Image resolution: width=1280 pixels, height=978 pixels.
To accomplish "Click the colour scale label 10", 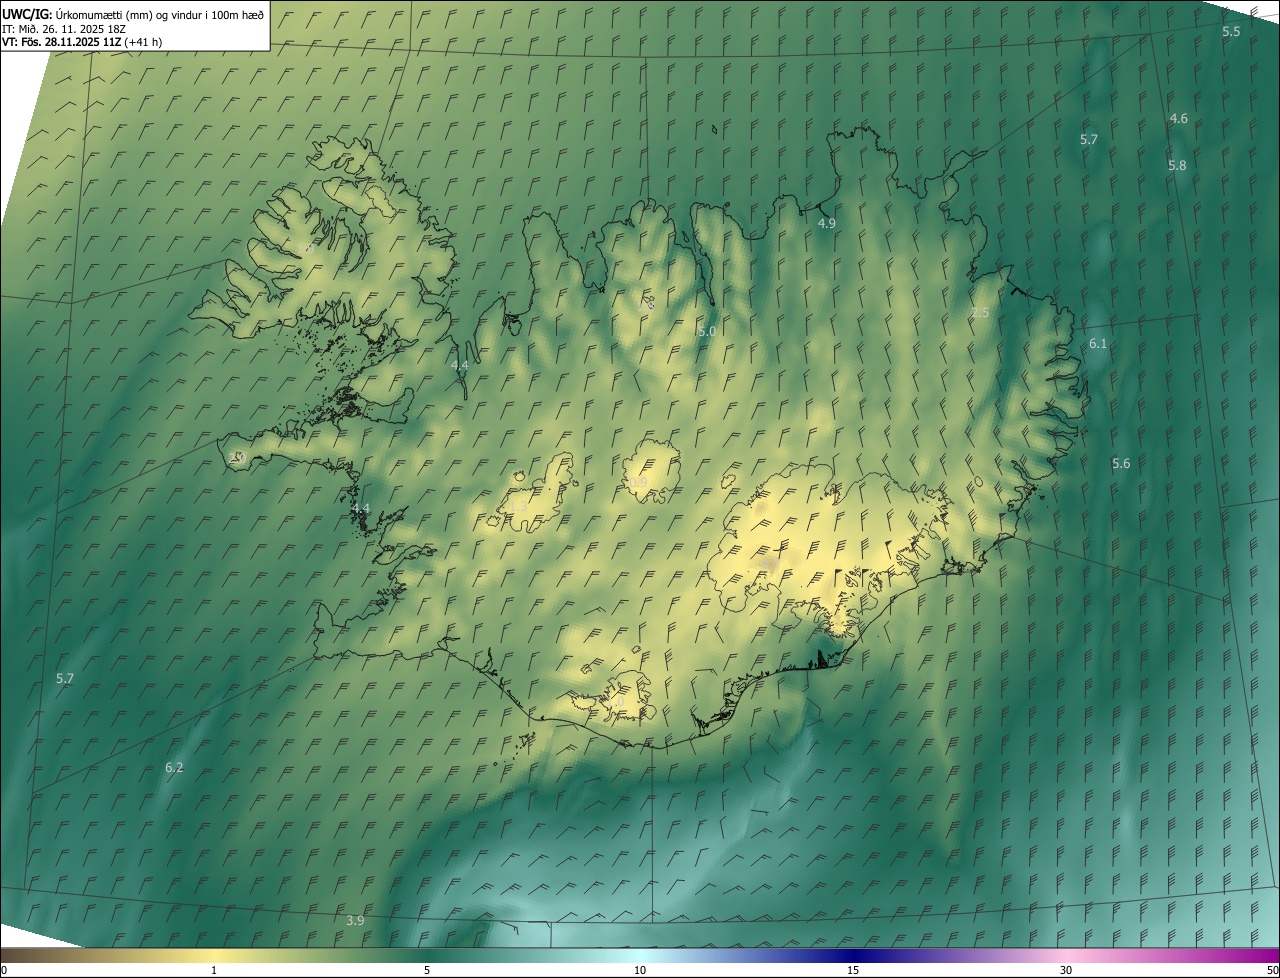I will pyautogui.click(x=640, y=970).
